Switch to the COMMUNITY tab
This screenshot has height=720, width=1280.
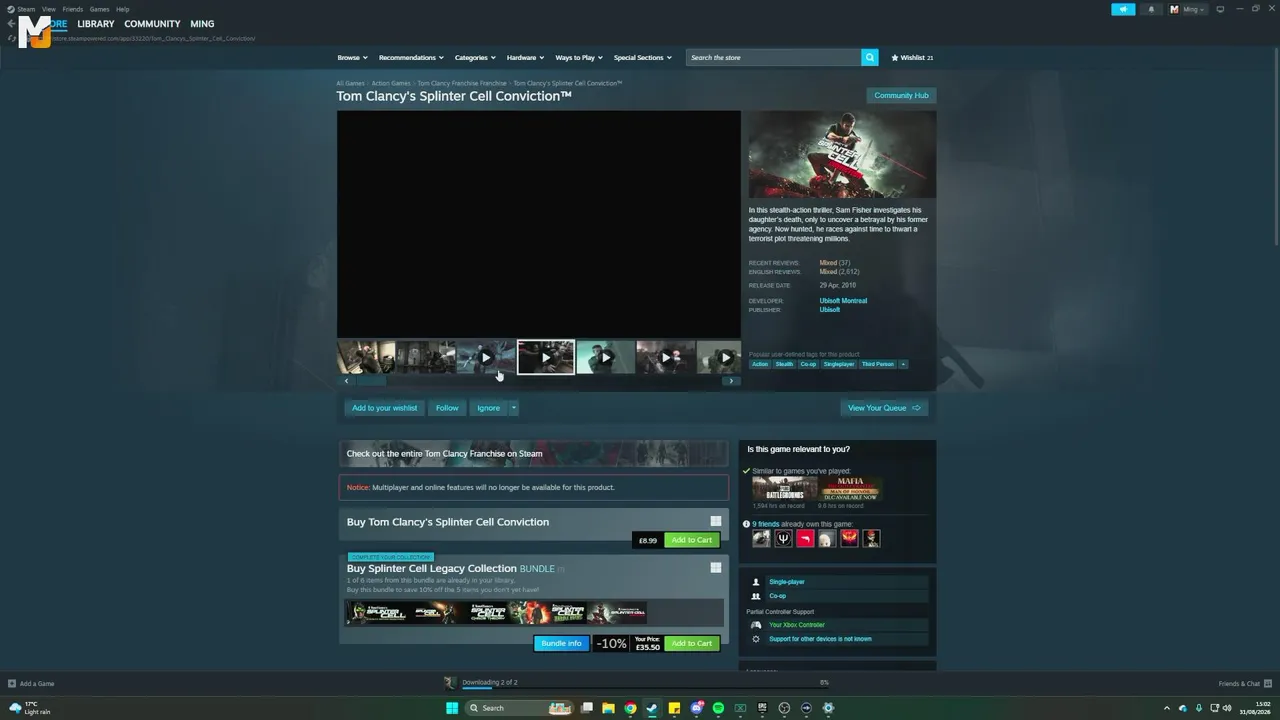click(x=152, y=24)
